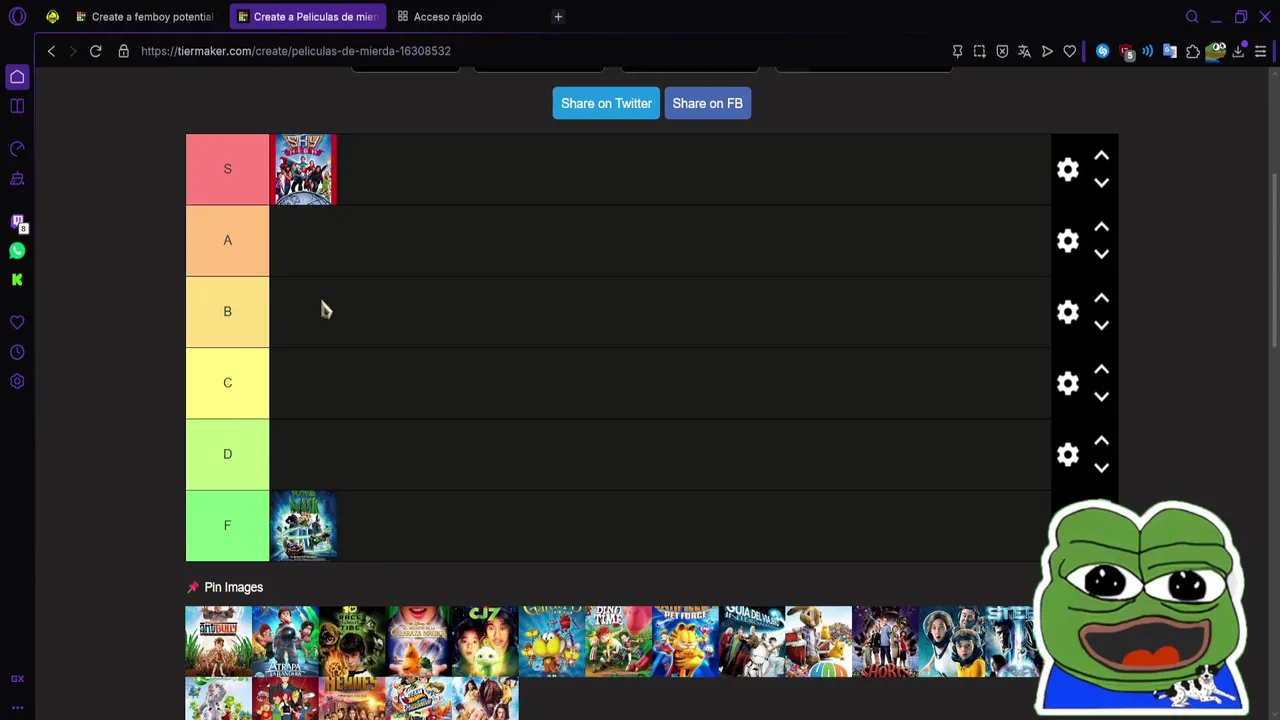Open the History clock in sidebar

tap(17, 352)
